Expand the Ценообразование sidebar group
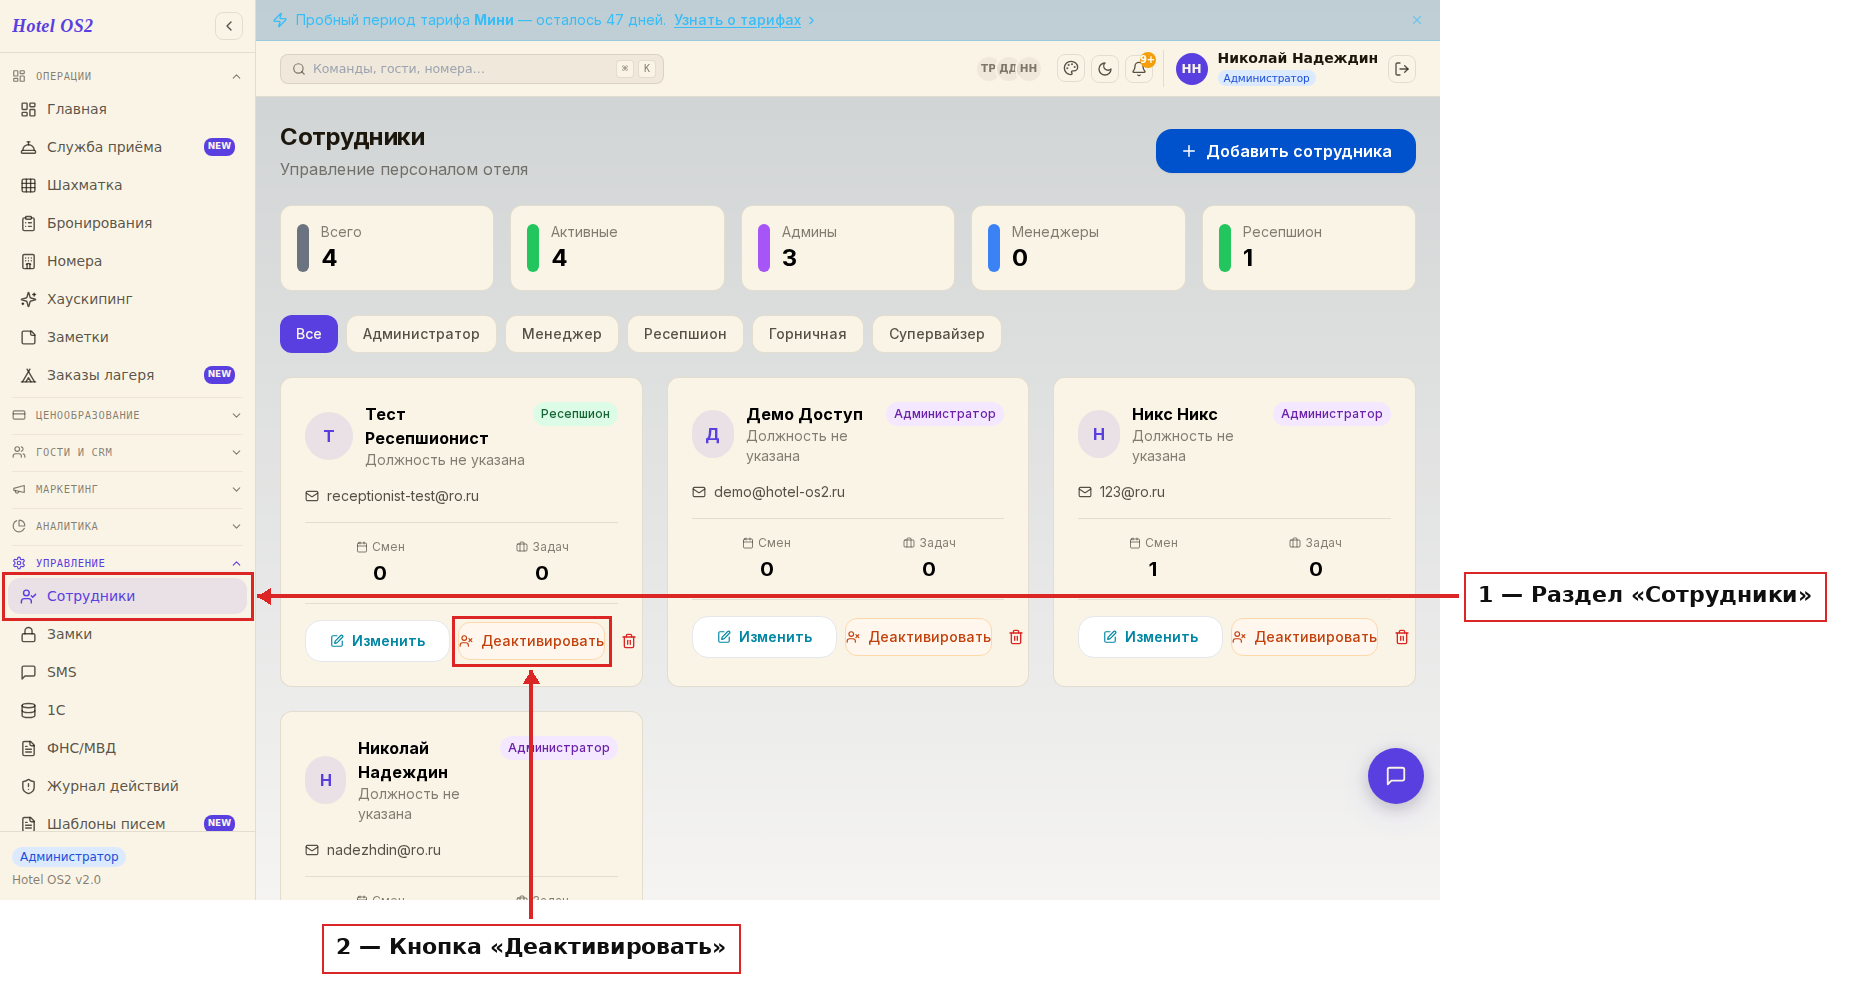Image resolution: width=1850 pixels, height=997 pixels. click(x=126, y=415)
